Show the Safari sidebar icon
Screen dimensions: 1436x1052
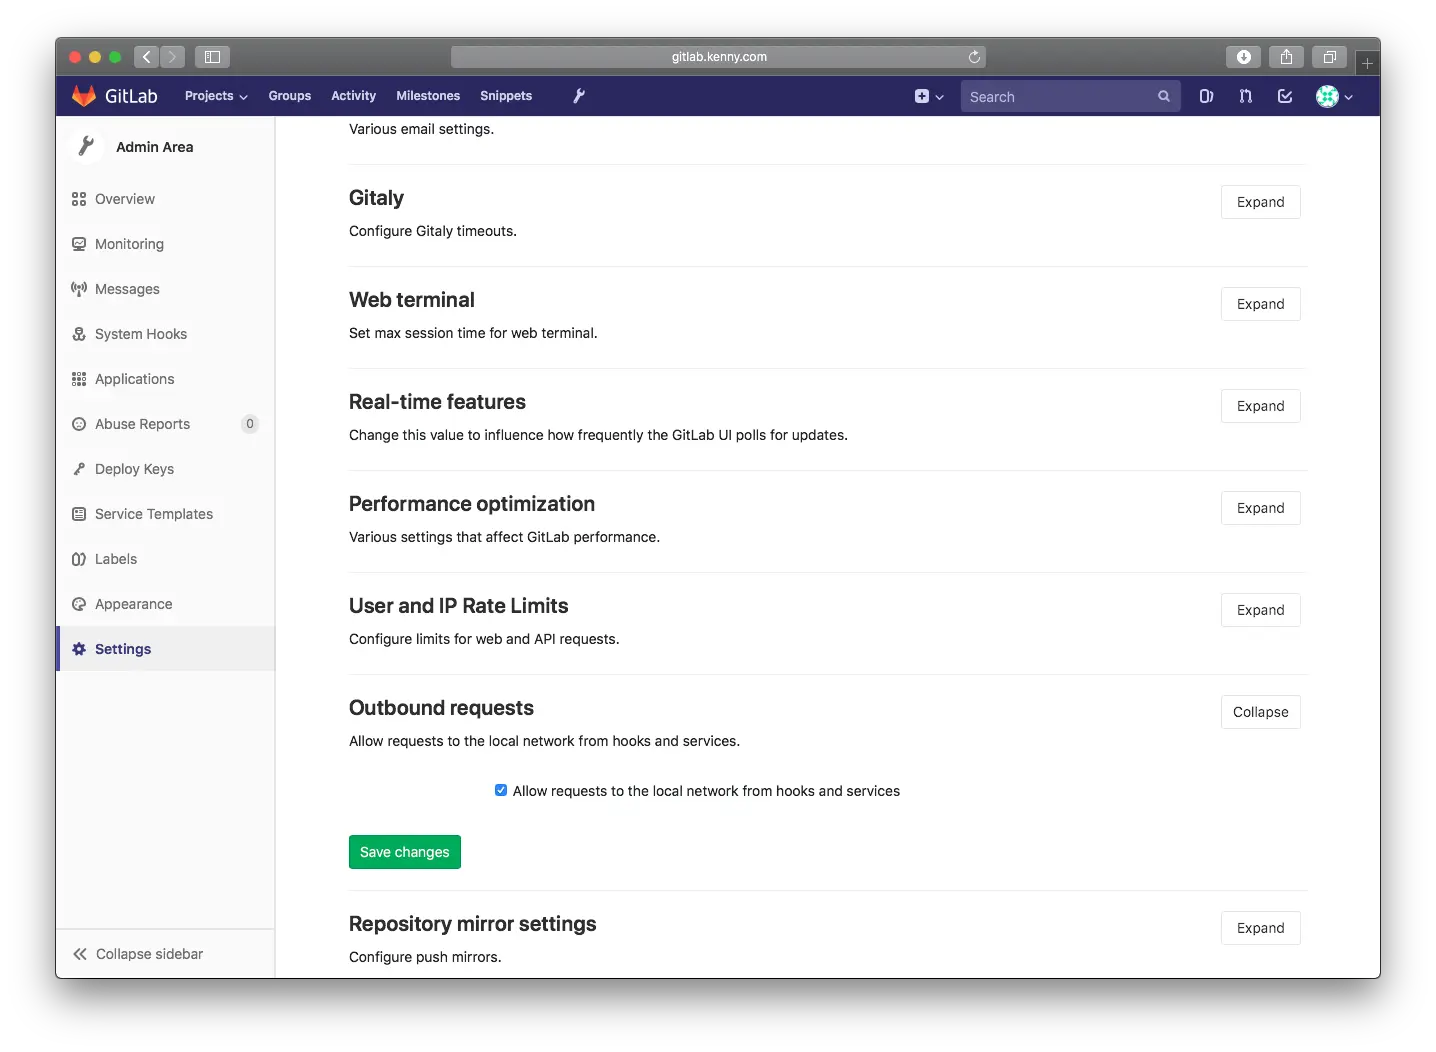[x=213, y=57]
